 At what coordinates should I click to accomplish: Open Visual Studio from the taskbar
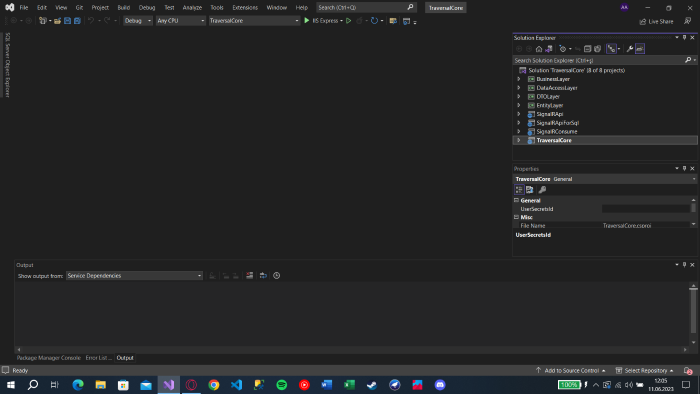pos(169,385)
